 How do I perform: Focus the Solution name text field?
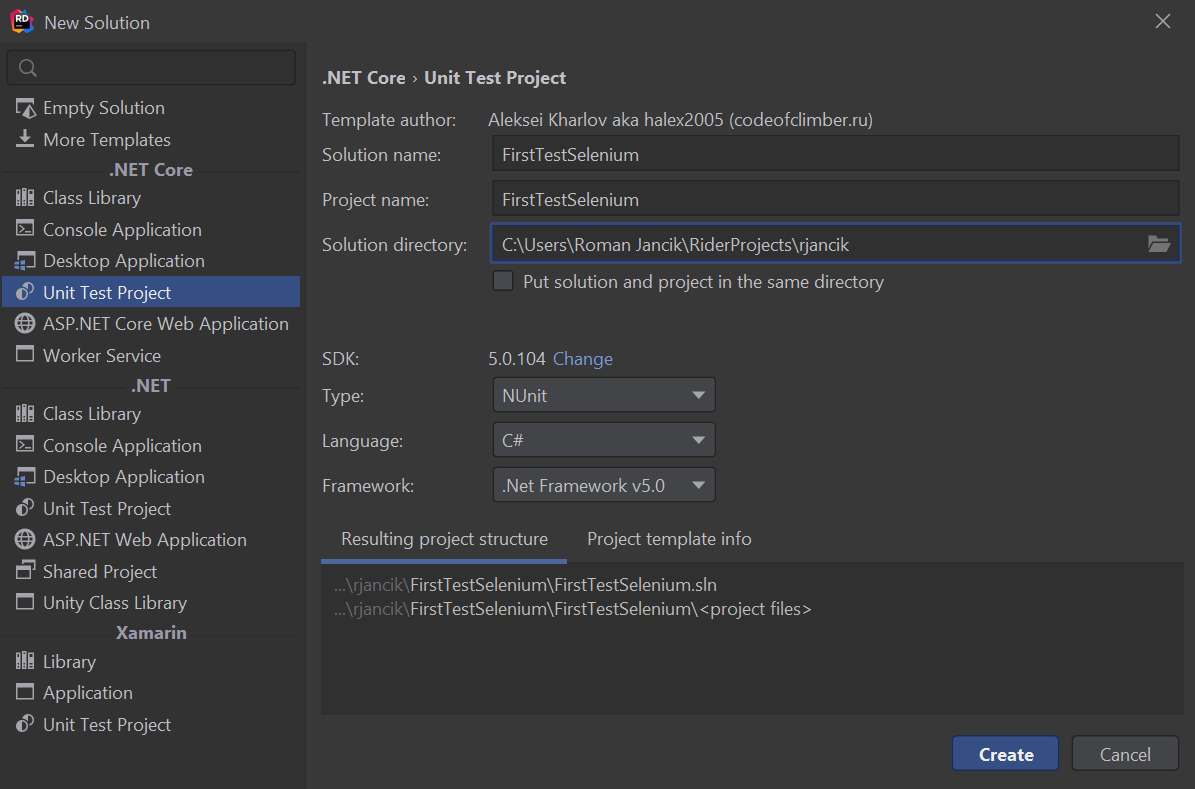(x=835, y=155)
